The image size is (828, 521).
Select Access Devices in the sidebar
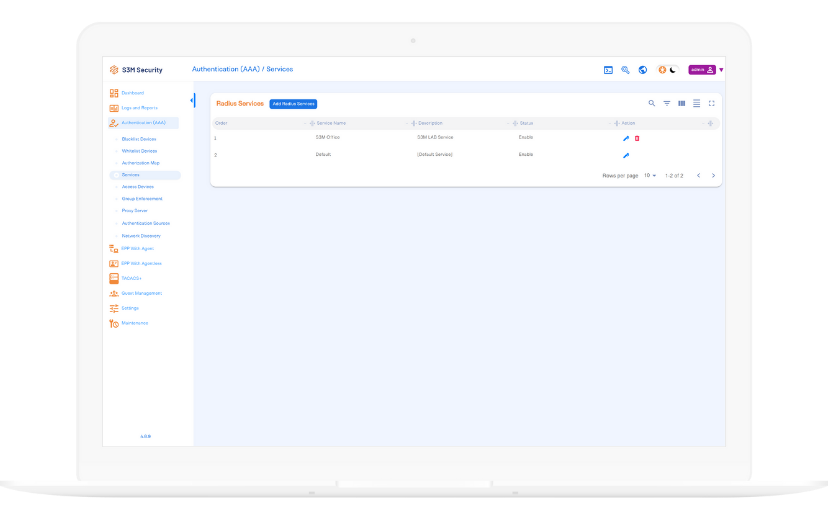pyautogui.click(x=138, y=187)
